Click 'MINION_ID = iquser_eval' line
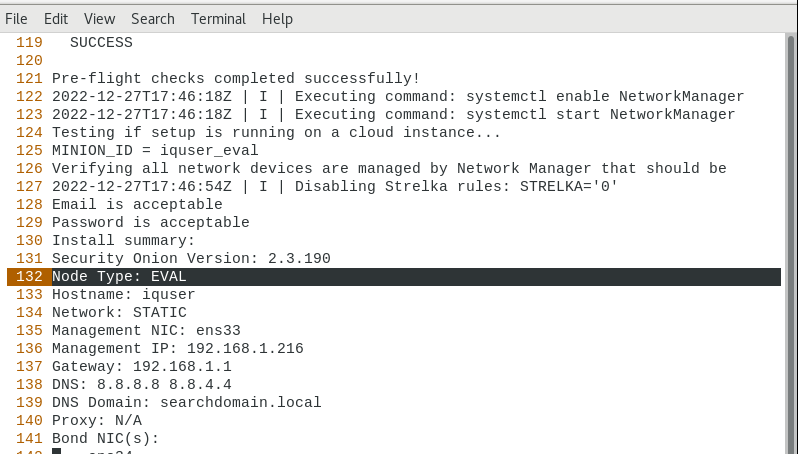Viewport: 798px width, 454px height. 155,151
